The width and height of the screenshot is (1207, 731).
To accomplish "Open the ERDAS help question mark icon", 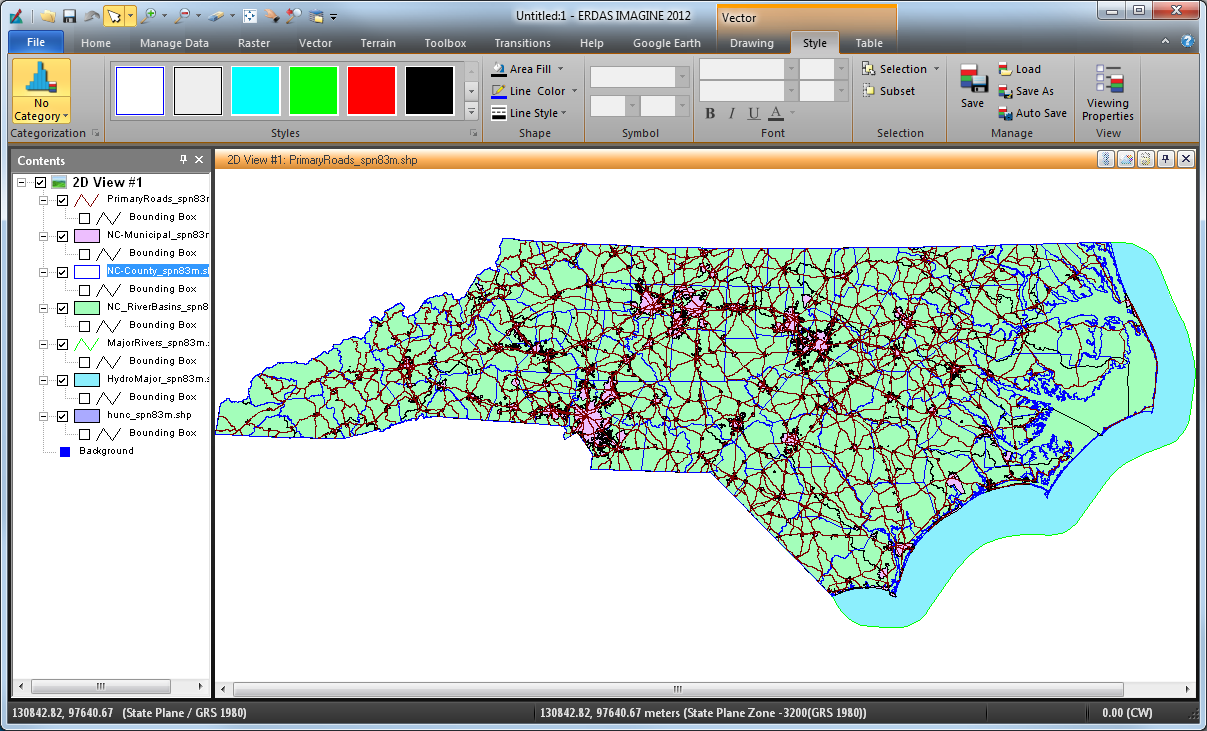I will point(1187,42).
